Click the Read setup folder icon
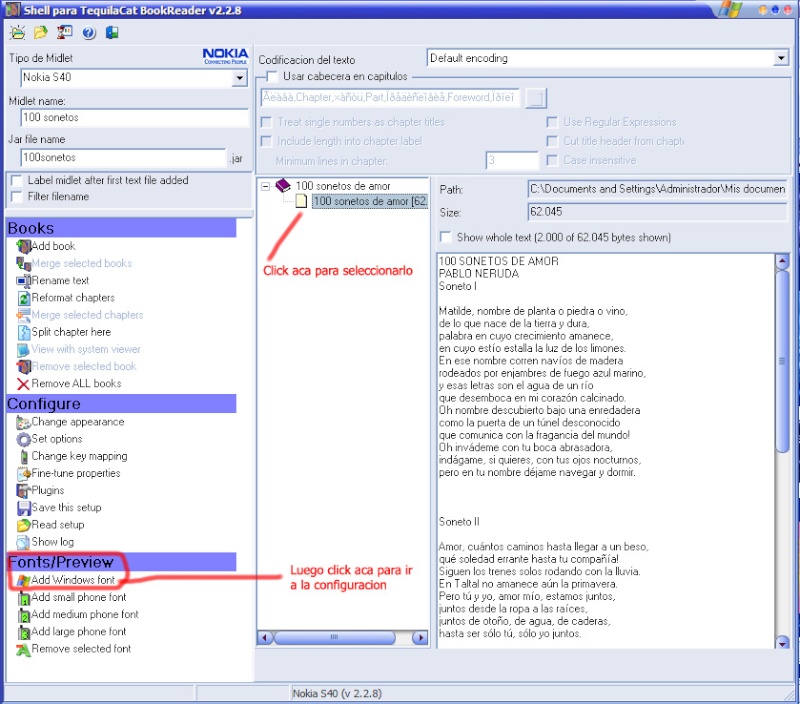The width and height of the screenshot is (800, 704). pyautogui.click(x=23, y=525)
